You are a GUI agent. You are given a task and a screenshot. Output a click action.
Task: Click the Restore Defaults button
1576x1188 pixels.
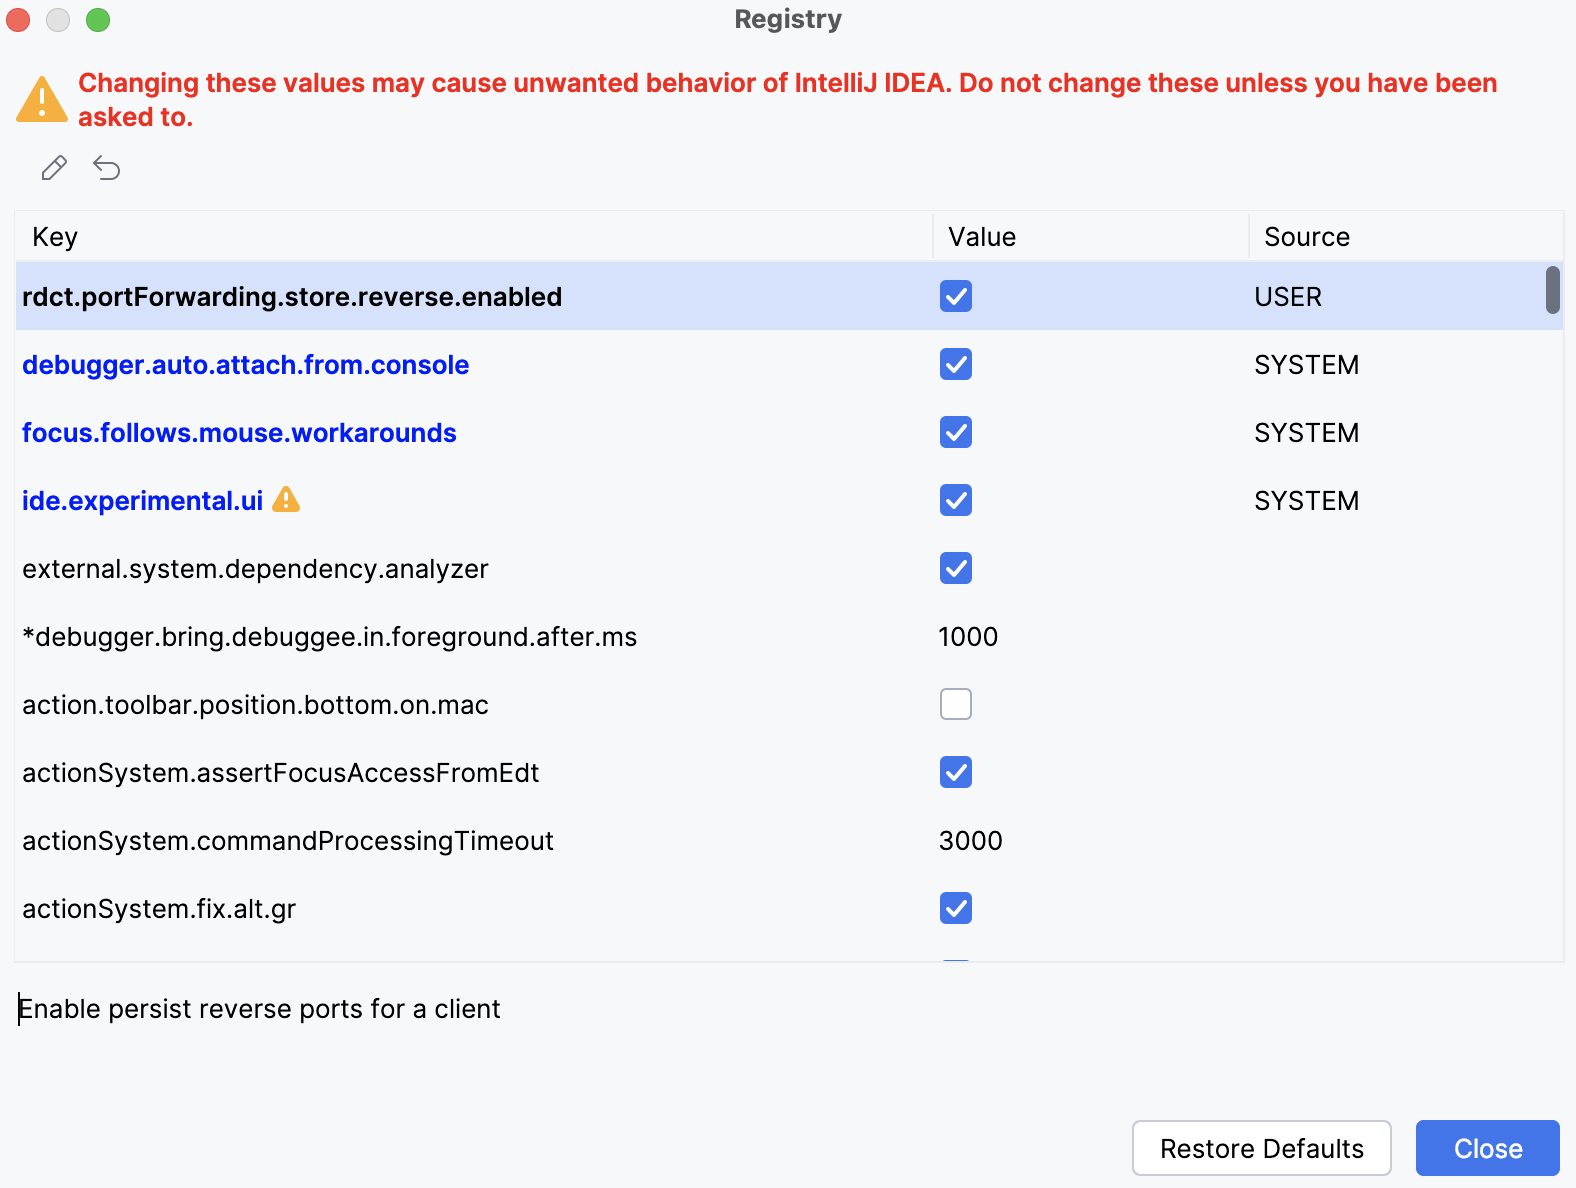coord(1261,1148)
